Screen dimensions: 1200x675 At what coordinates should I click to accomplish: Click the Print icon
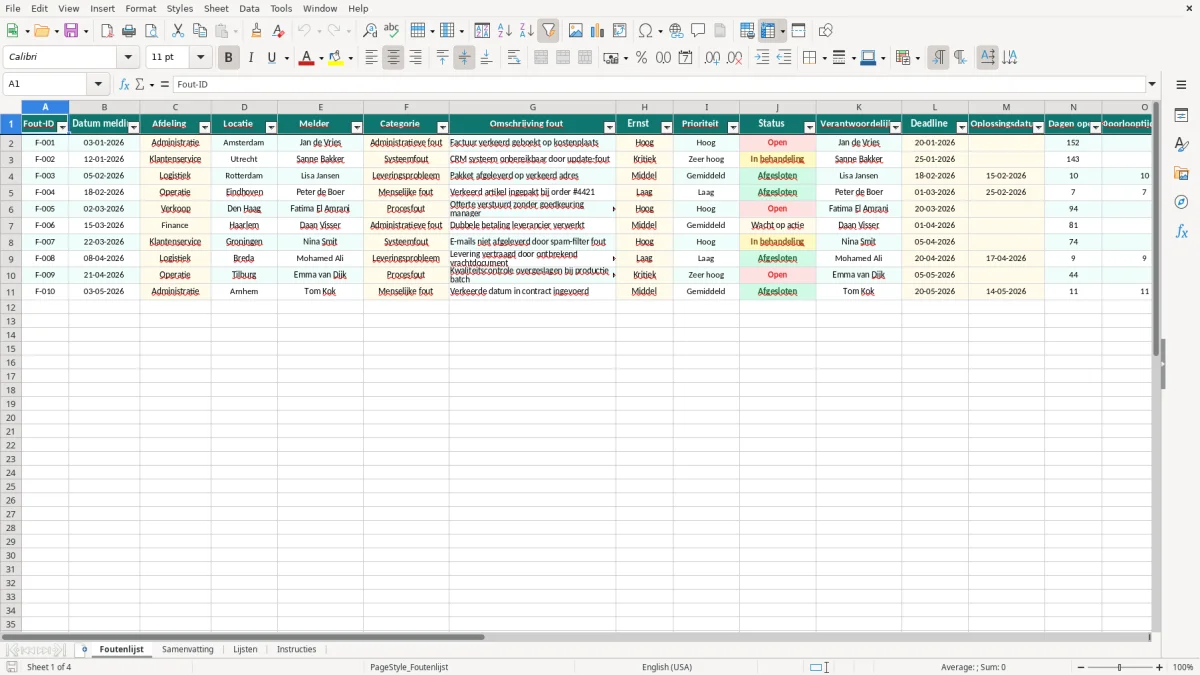(x=129, y=31)
